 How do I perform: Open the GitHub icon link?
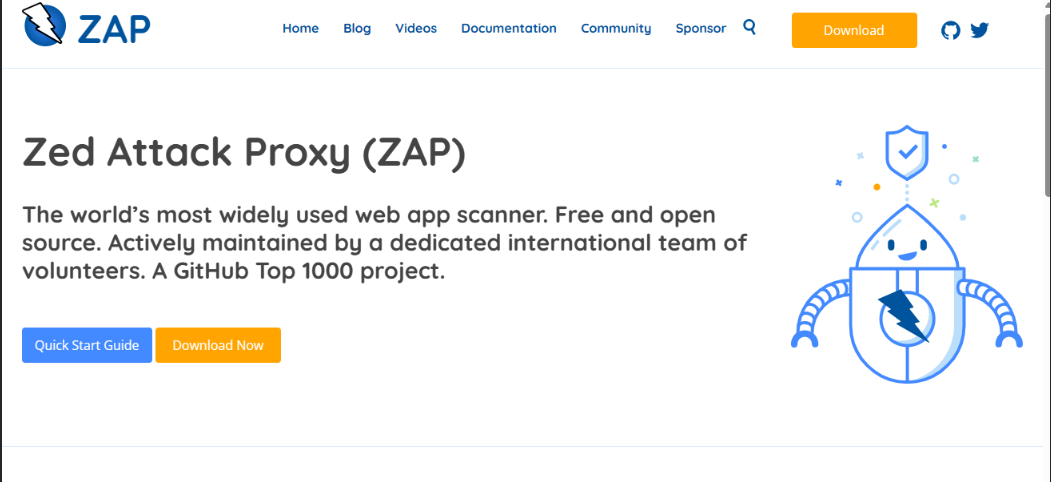pos(951,30)
